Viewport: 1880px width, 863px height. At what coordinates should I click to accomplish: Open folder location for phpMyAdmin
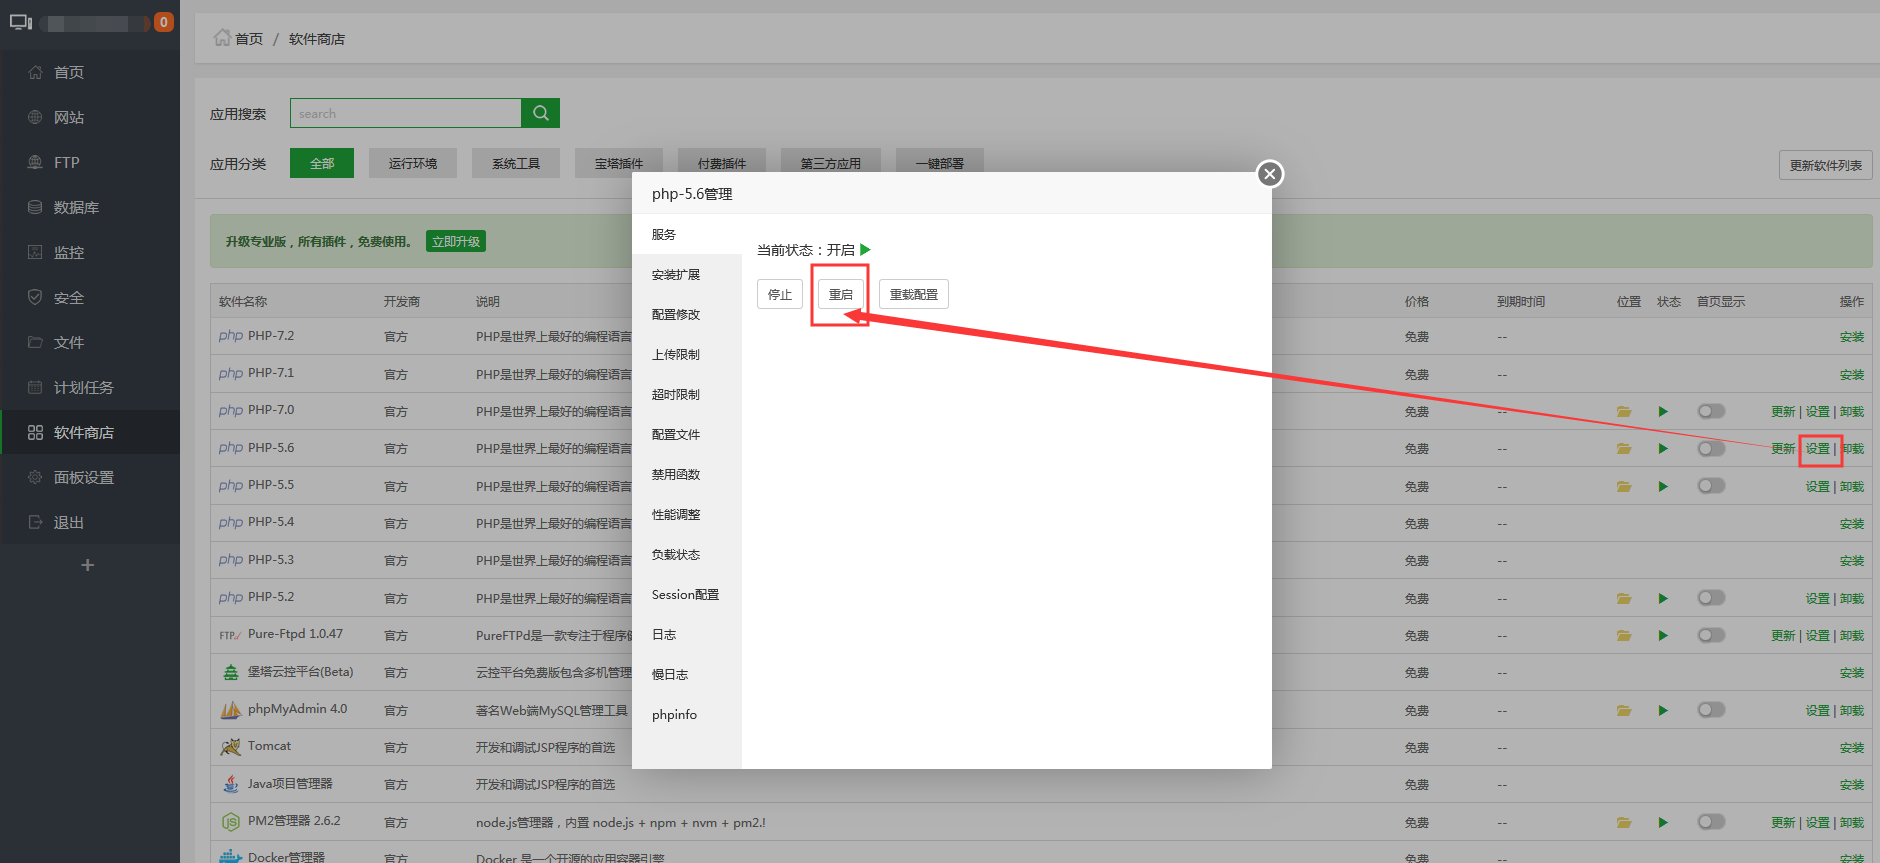point(1624,710)
